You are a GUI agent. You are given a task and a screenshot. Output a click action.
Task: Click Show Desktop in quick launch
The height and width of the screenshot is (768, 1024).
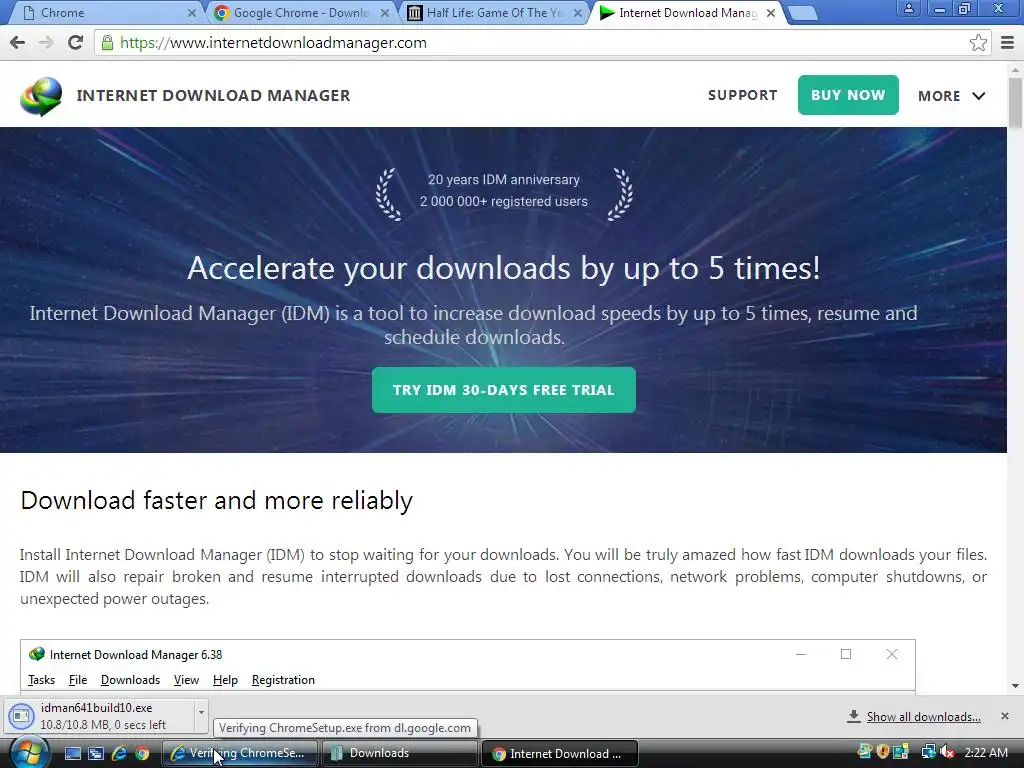(72, 754)
